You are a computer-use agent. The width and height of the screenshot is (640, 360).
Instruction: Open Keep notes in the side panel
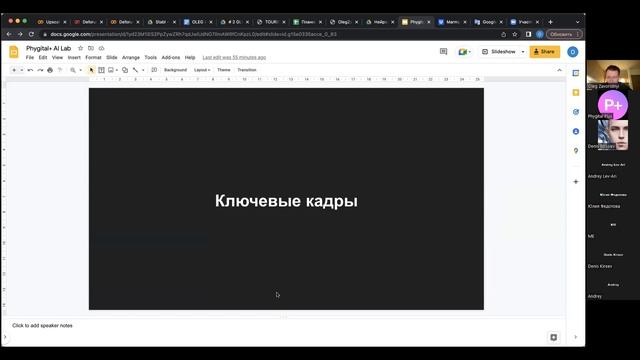tap(576, 93)
